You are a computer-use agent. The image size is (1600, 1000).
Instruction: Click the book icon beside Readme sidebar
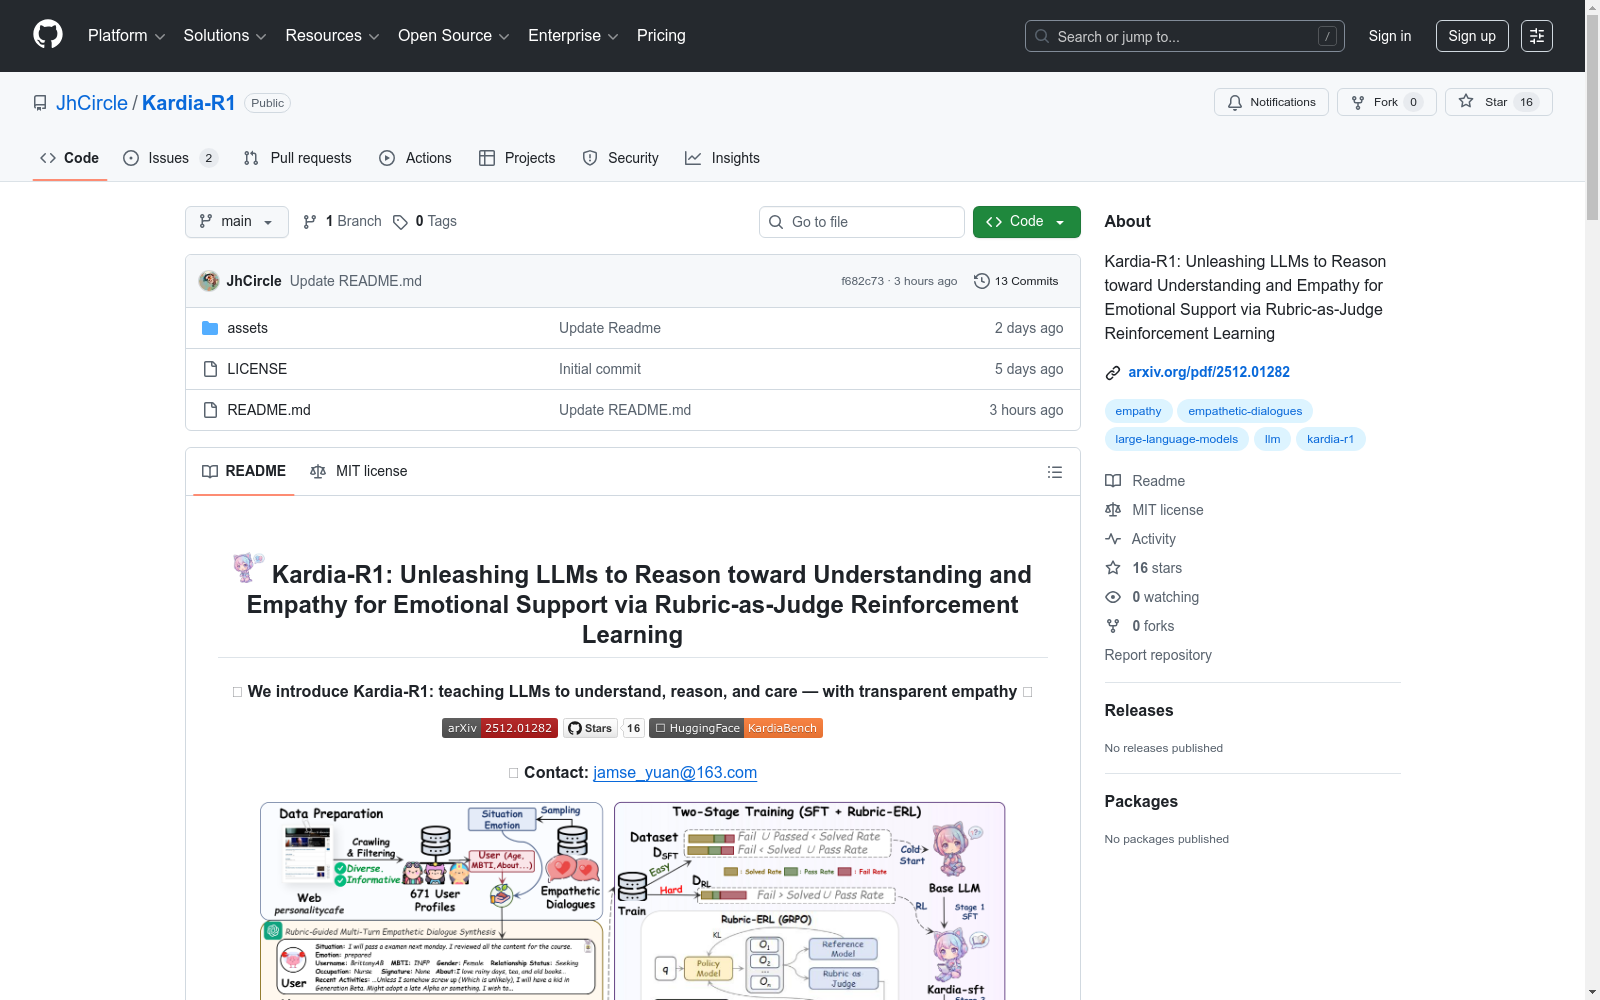click(x=1113, y=481)
